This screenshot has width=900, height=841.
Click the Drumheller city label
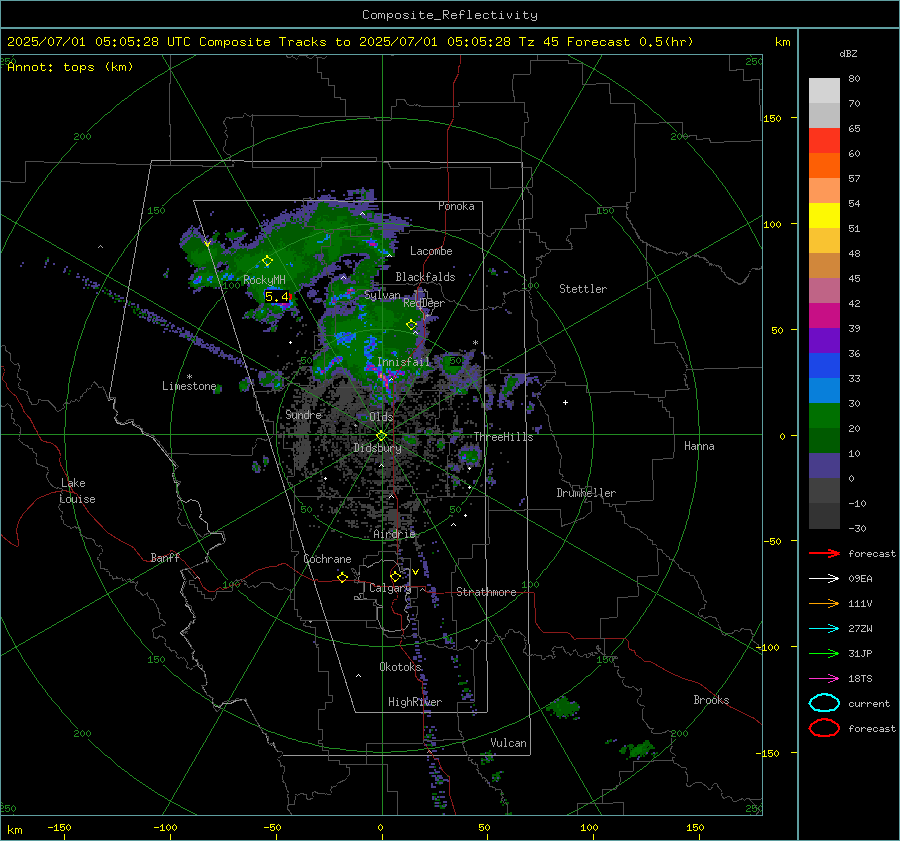tap(586, 493)
